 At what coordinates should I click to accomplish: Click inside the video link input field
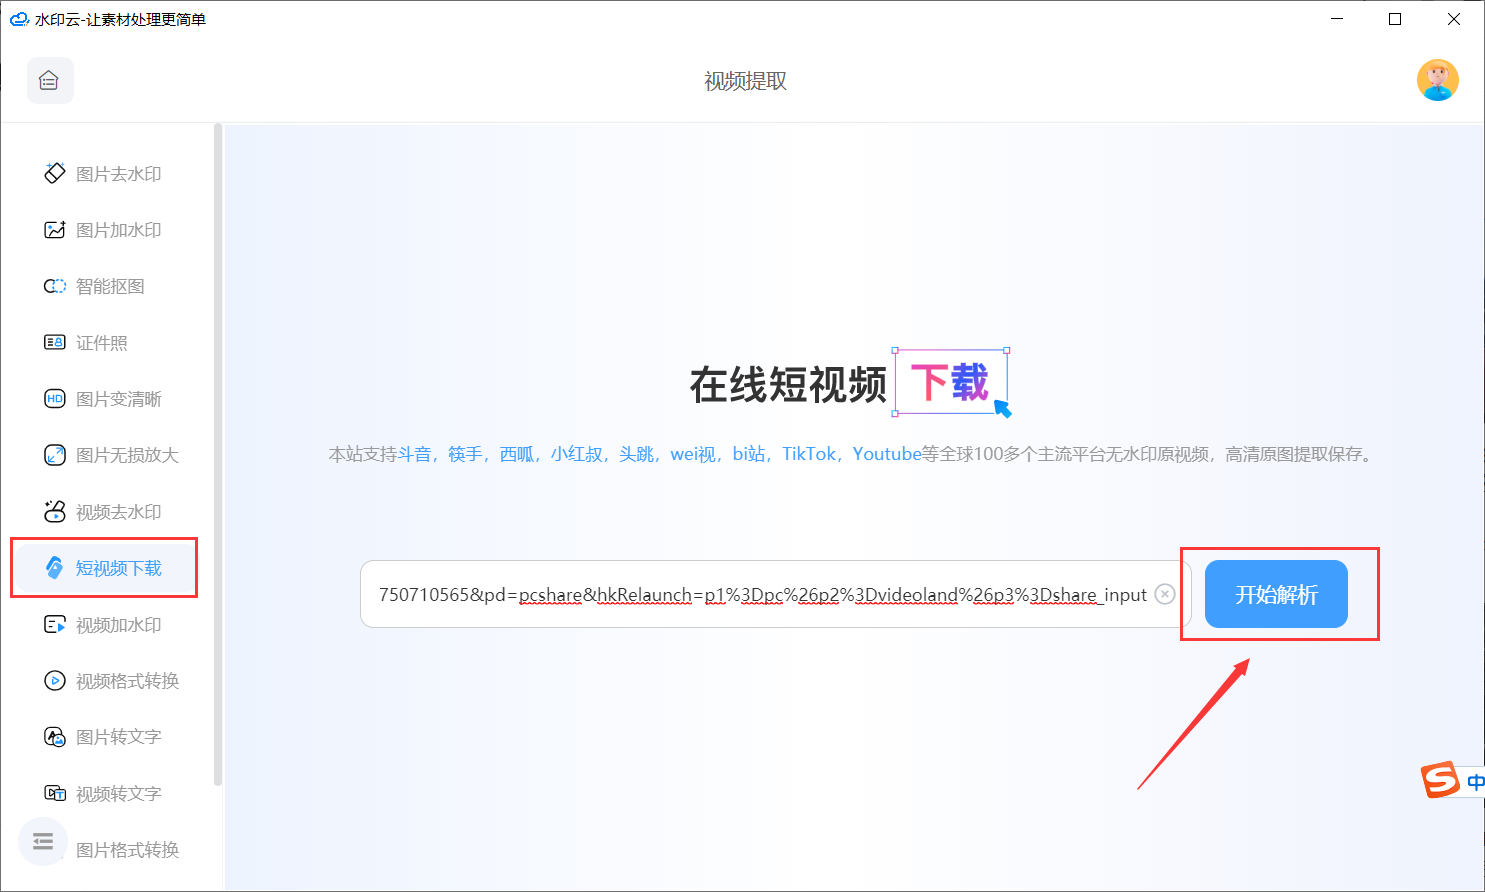[760, 594]
